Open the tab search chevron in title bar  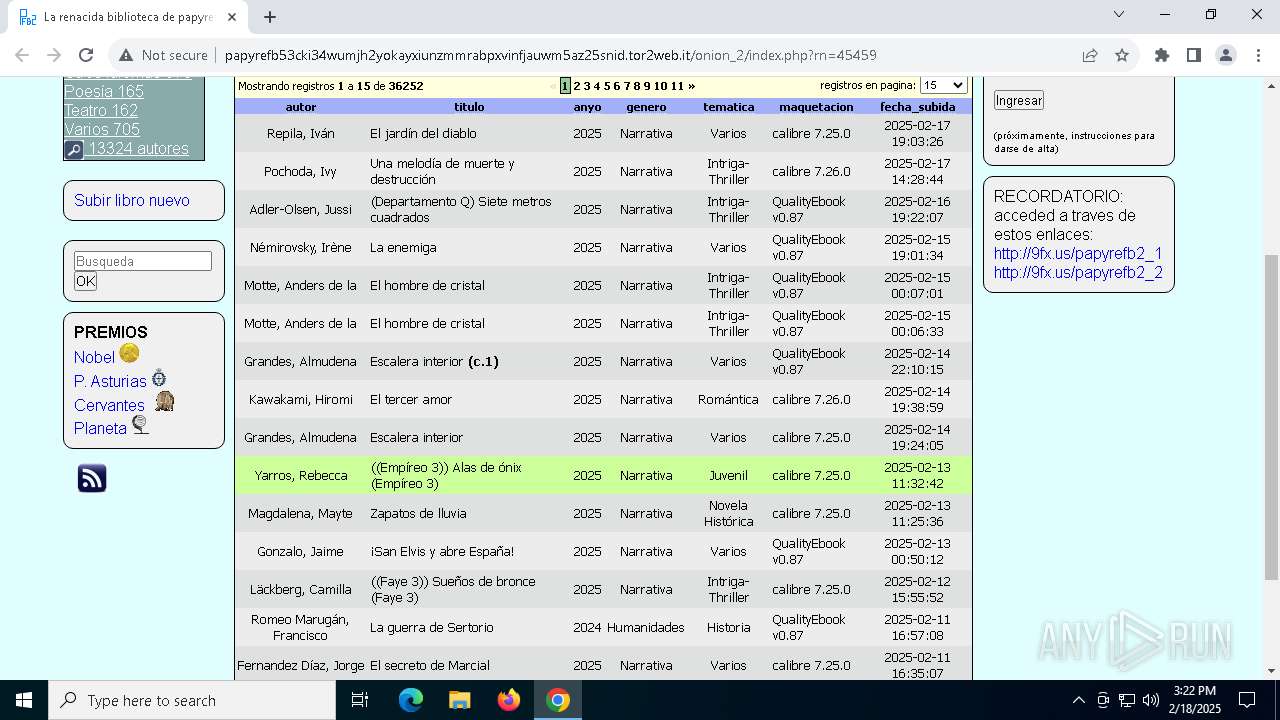click(x=1119, y=14)
